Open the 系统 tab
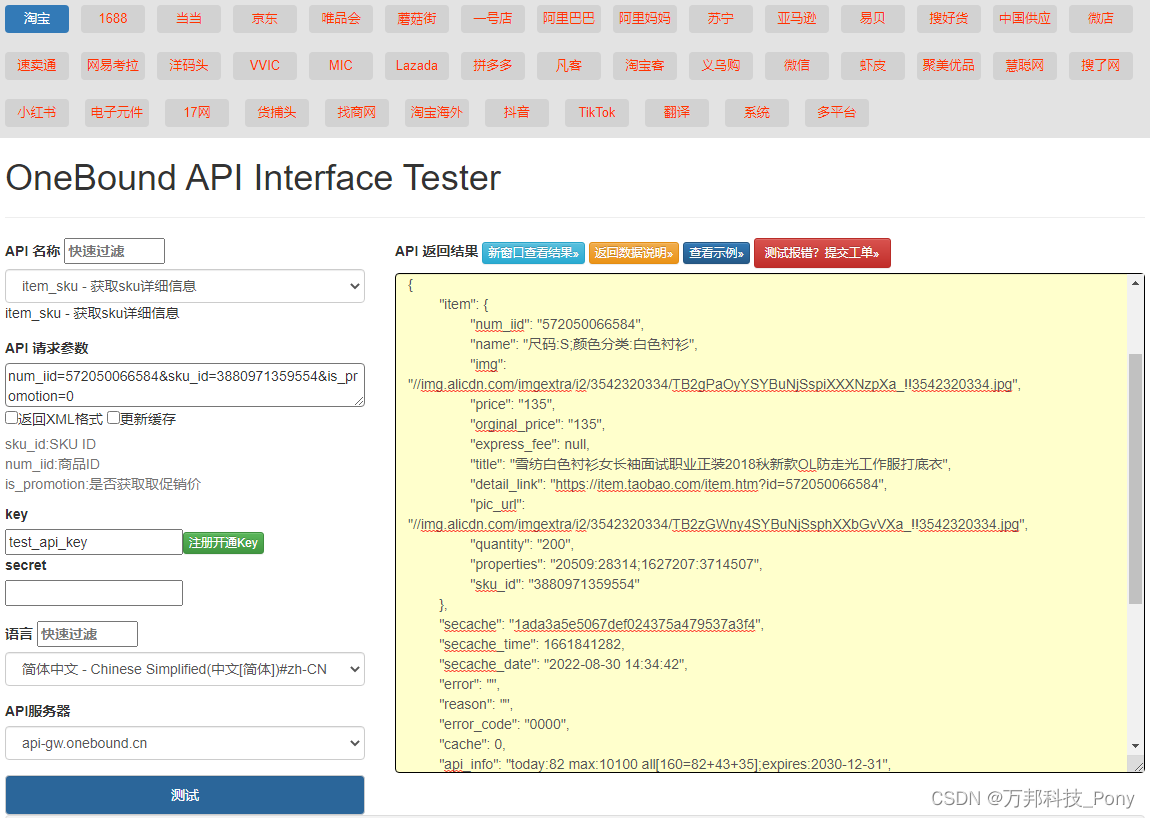The image size is (1150, 818). (757, 112)
